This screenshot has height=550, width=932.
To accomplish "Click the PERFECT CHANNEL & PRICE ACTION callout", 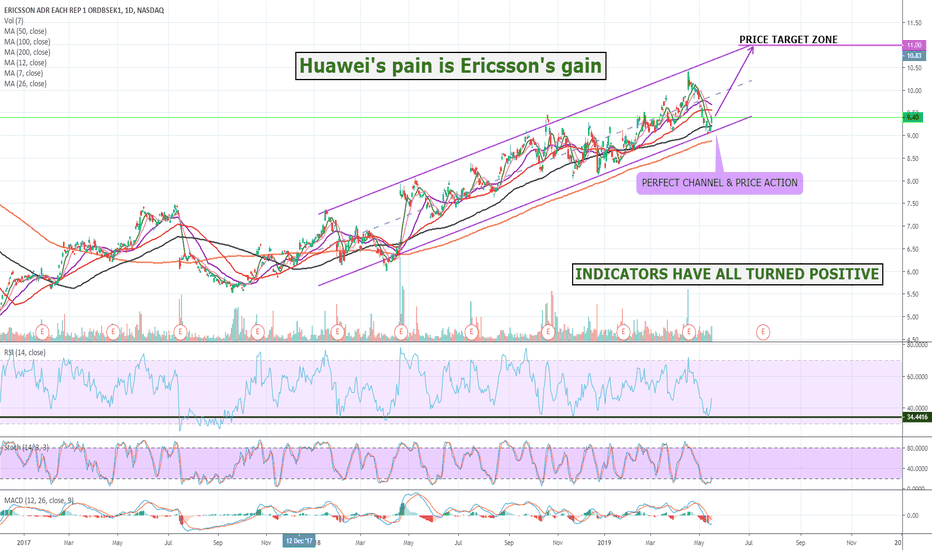I will (719, 183).
